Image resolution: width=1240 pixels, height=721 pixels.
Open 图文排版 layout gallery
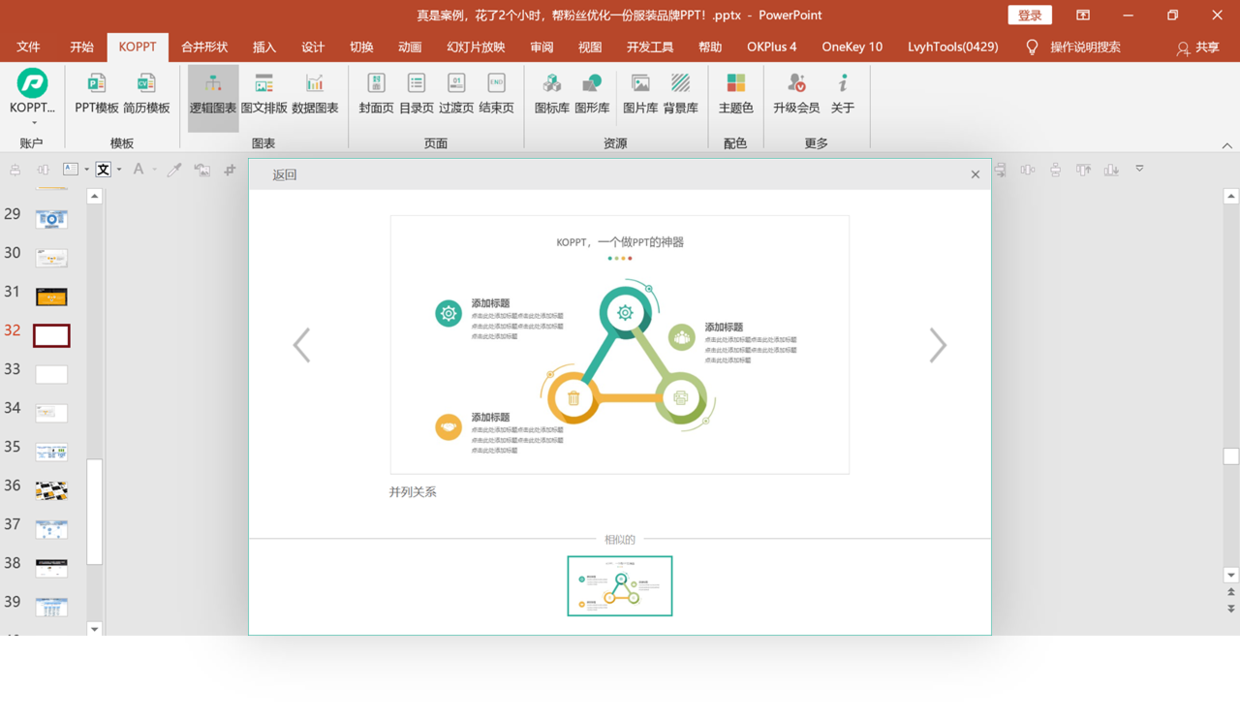pyautogui.click(x=264, y=94)
